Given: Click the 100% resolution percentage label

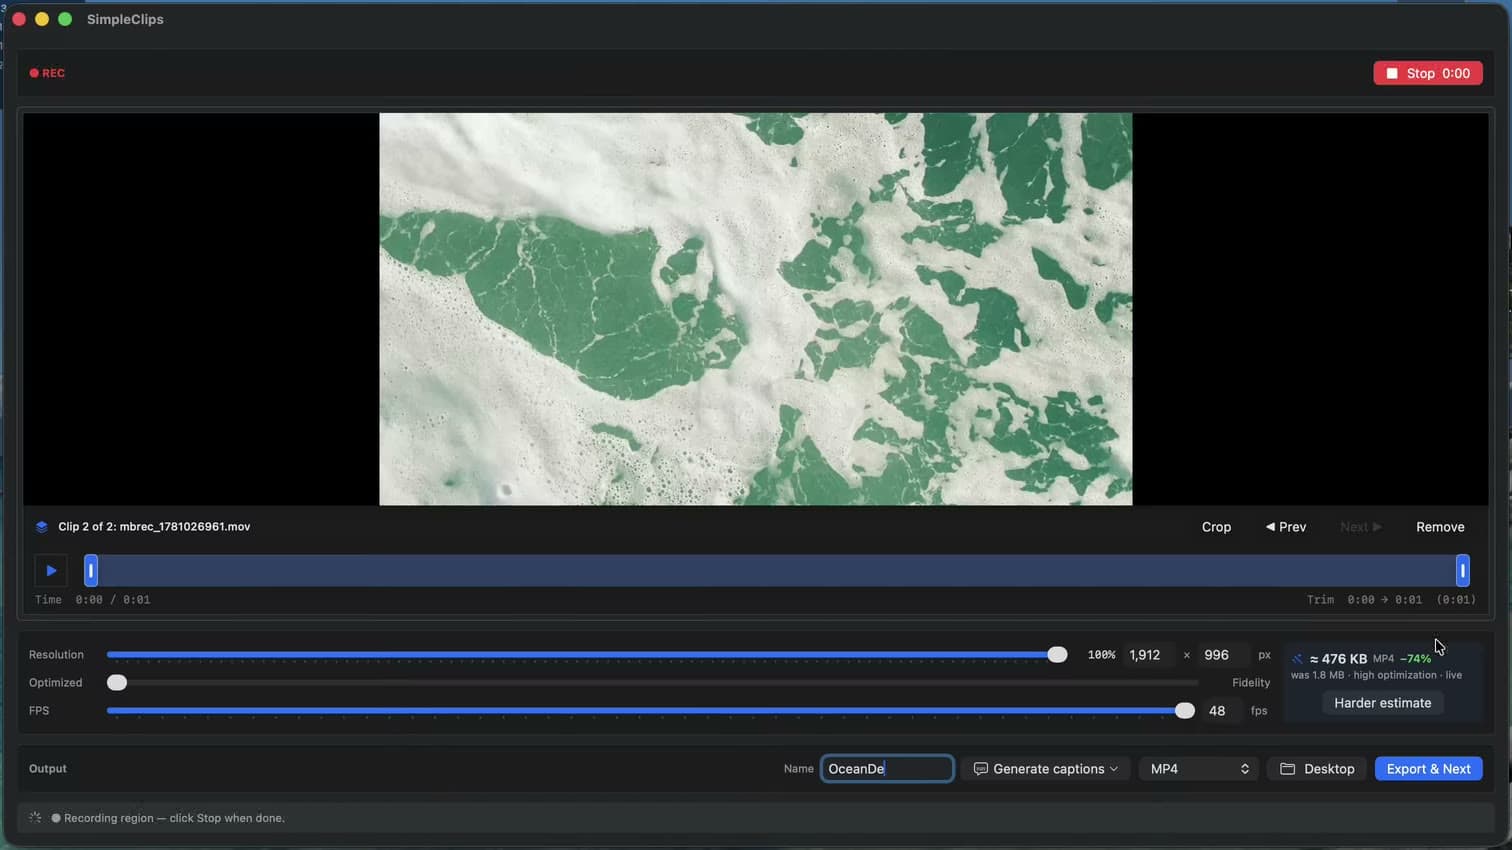Looking at the screenshot, I should click(1101, 655).
